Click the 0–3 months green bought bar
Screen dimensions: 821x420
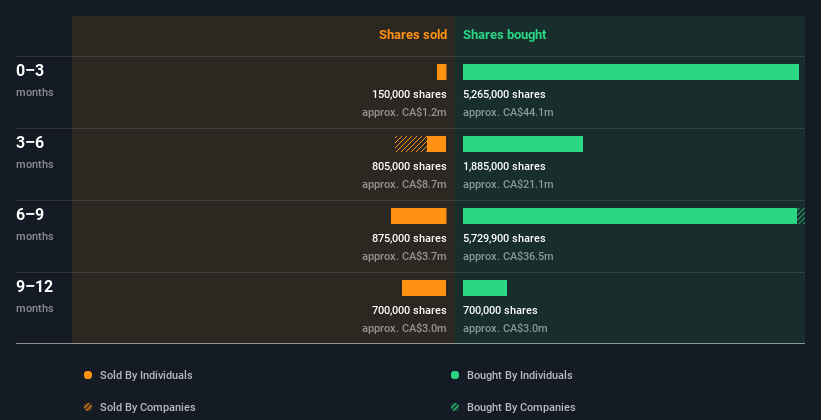coord(630,72)
